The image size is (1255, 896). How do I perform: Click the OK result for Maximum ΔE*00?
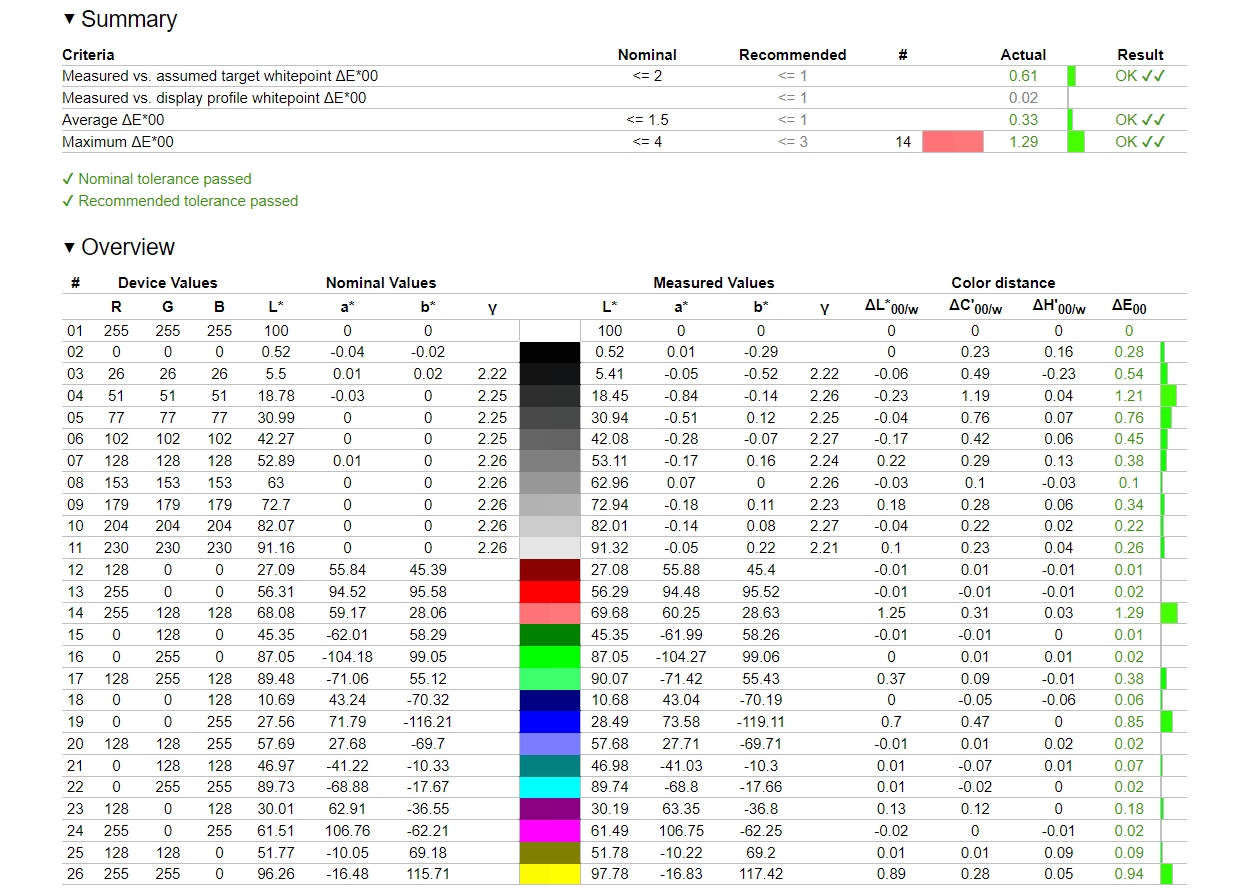[x=1140, y=142]
